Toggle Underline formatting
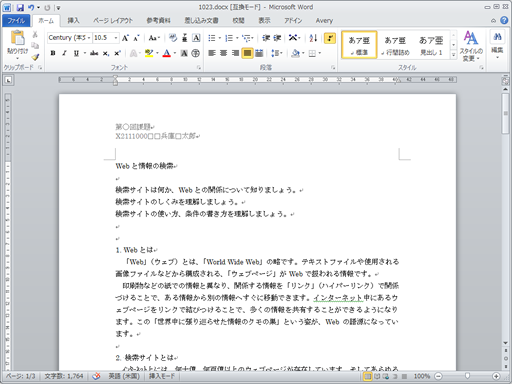 [76, 53]
